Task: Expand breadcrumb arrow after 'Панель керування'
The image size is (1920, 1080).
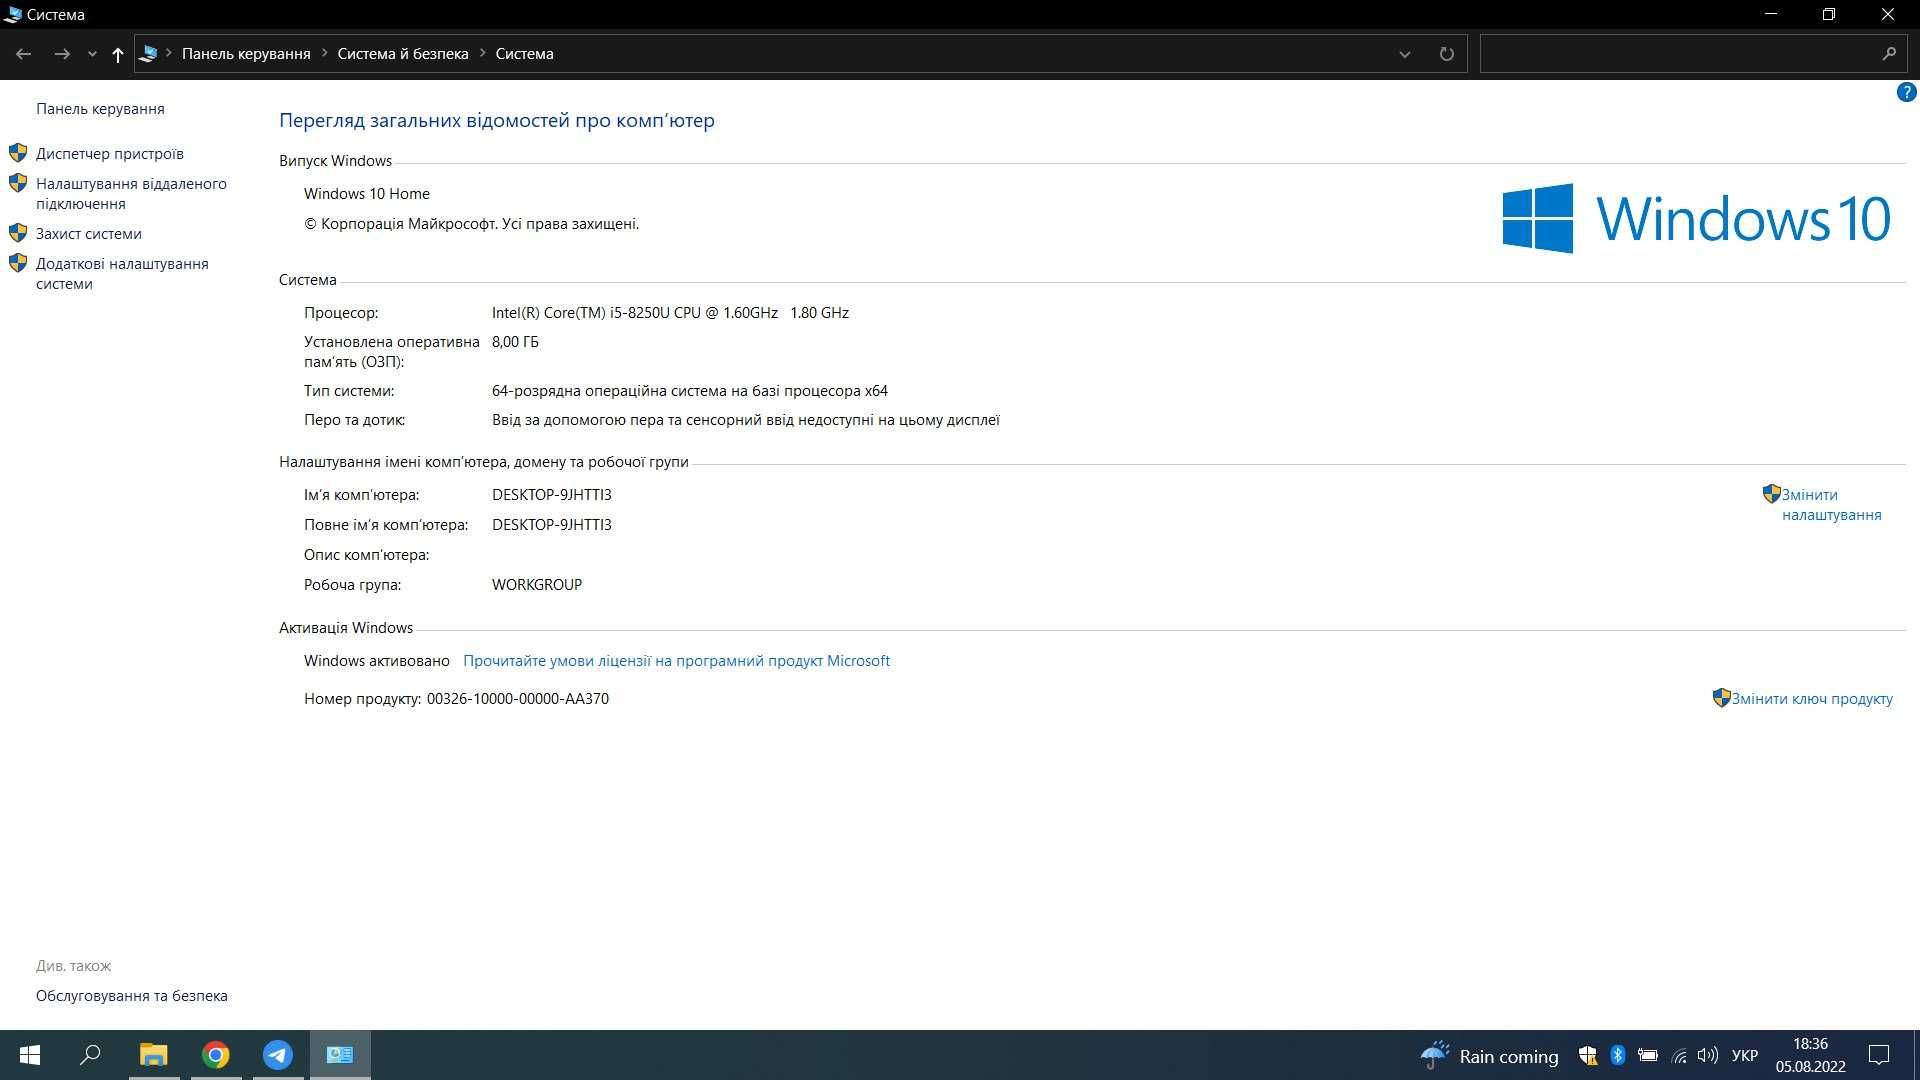Action: tap(324, 54)
